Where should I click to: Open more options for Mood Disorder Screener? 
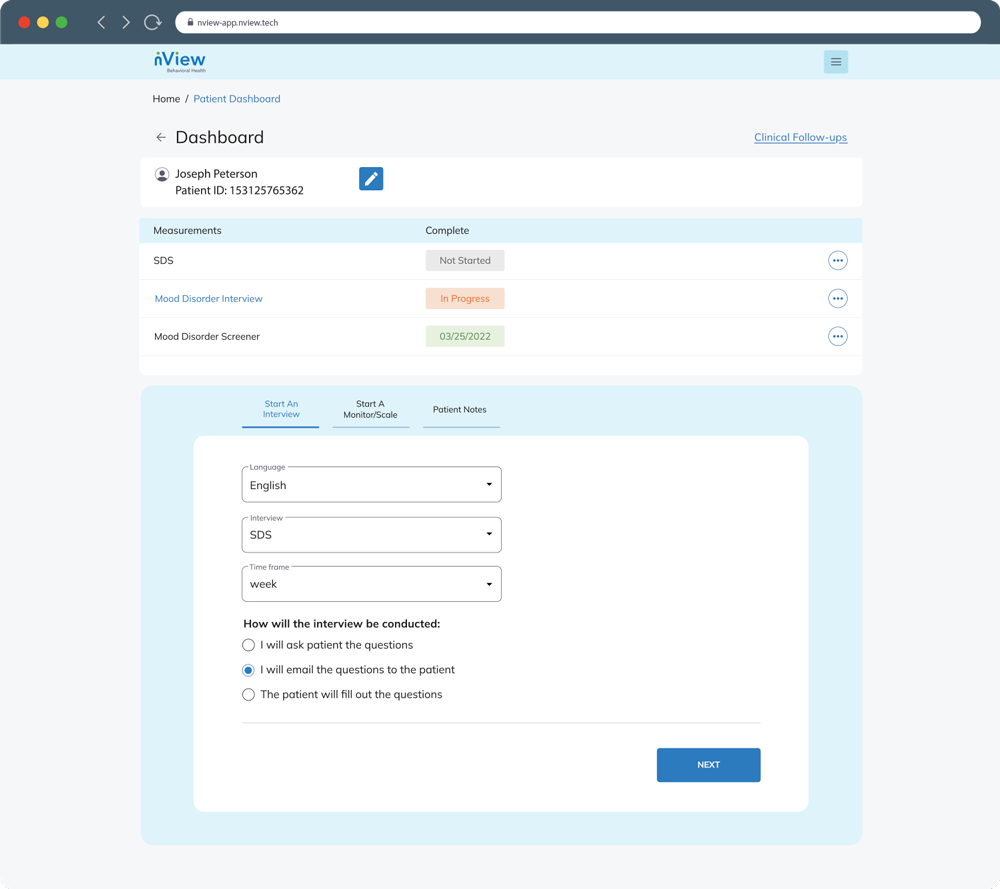point(838,337)
